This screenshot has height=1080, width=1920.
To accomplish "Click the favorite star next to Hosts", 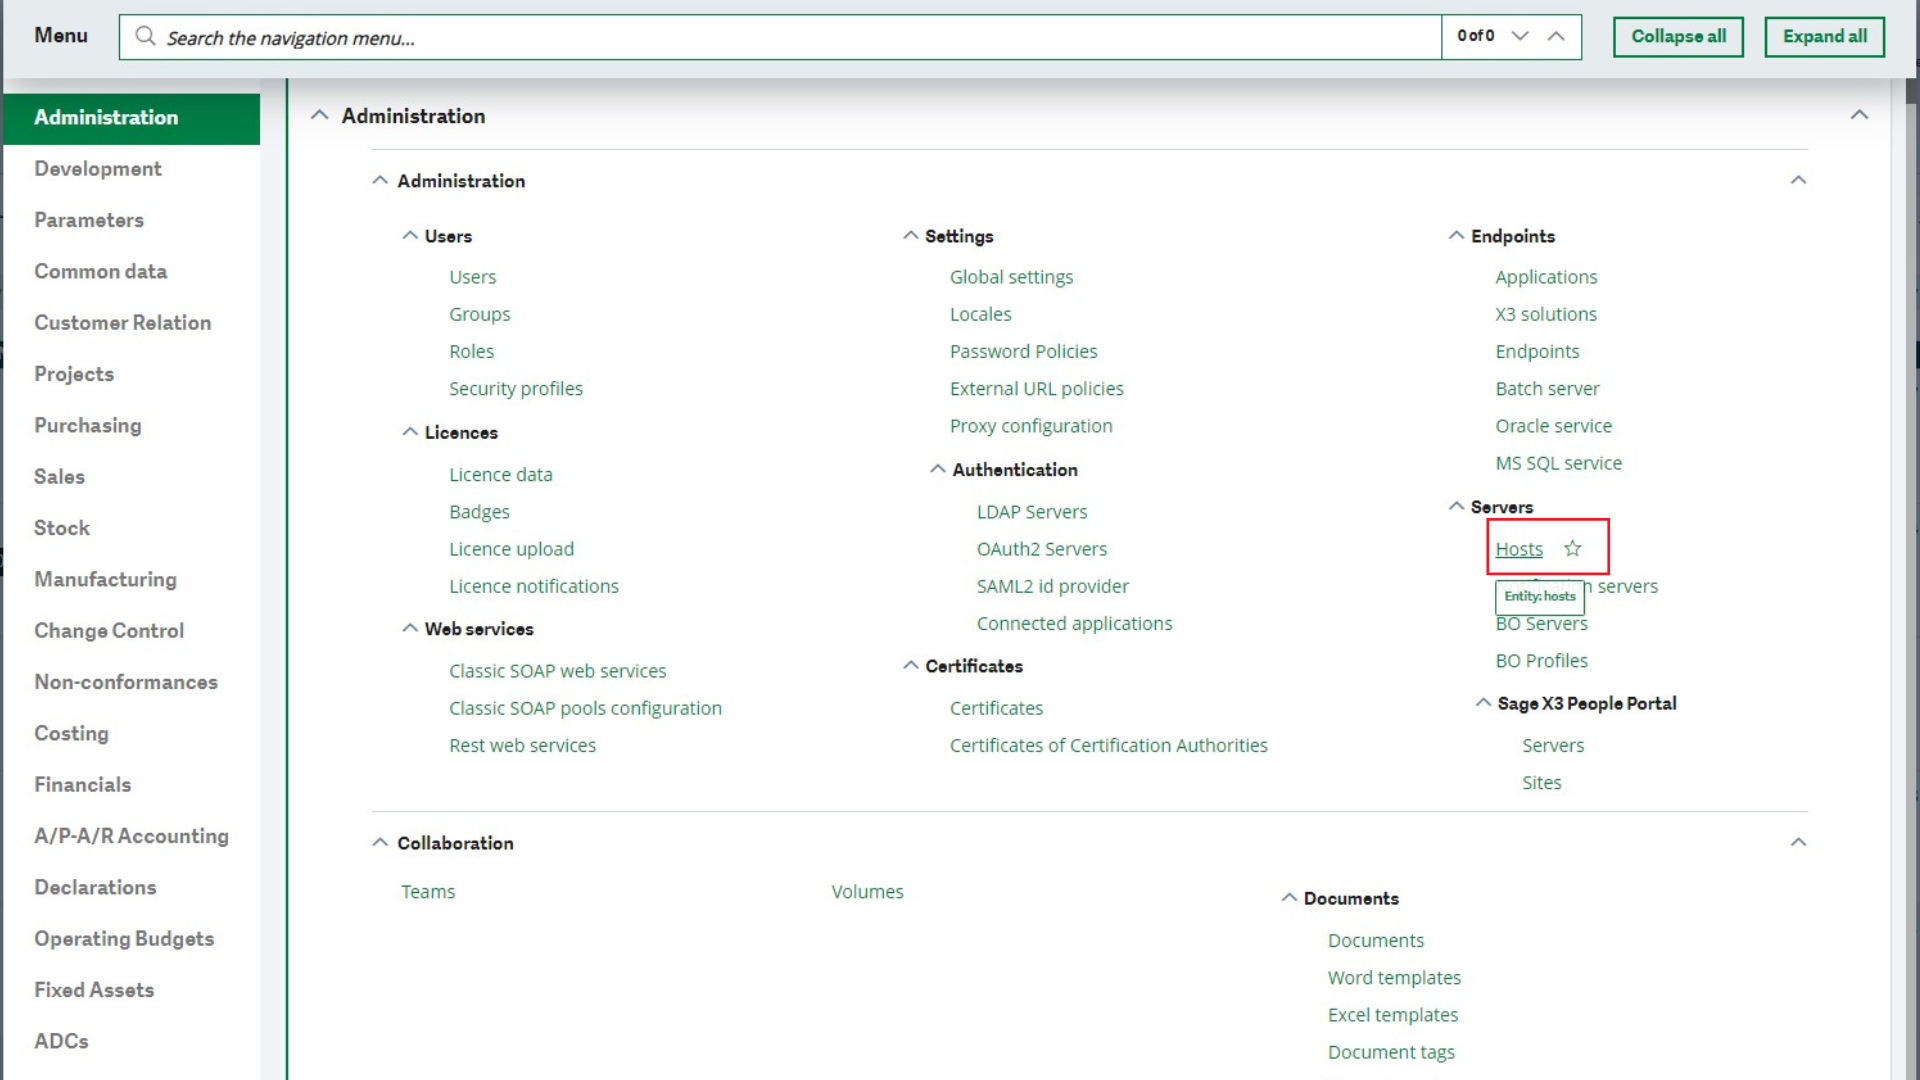I will click(x=1573, y=548).
